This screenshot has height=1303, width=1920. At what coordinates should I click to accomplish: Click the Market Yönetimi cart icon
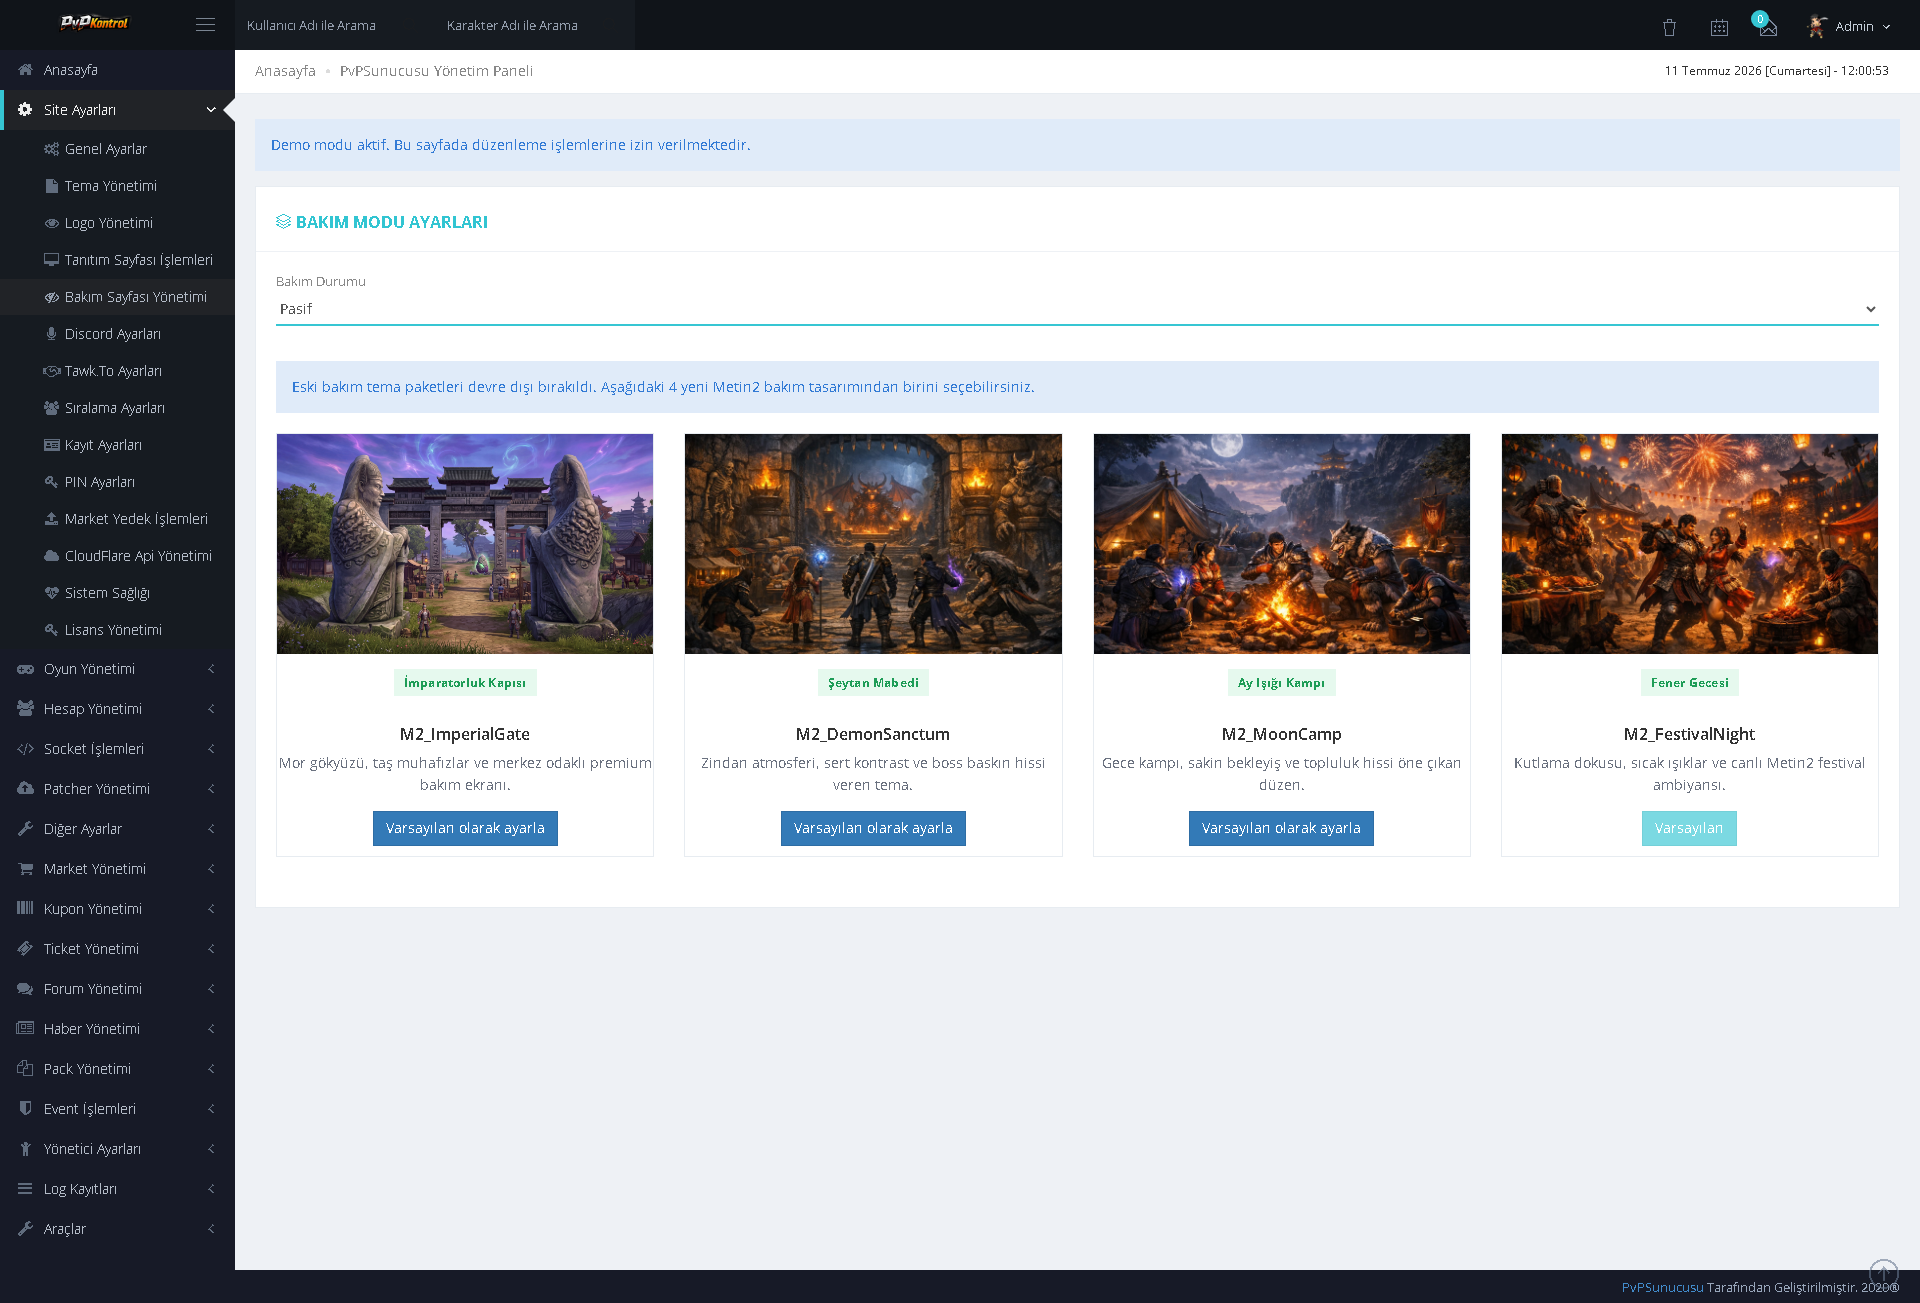[x=25, y=869]
